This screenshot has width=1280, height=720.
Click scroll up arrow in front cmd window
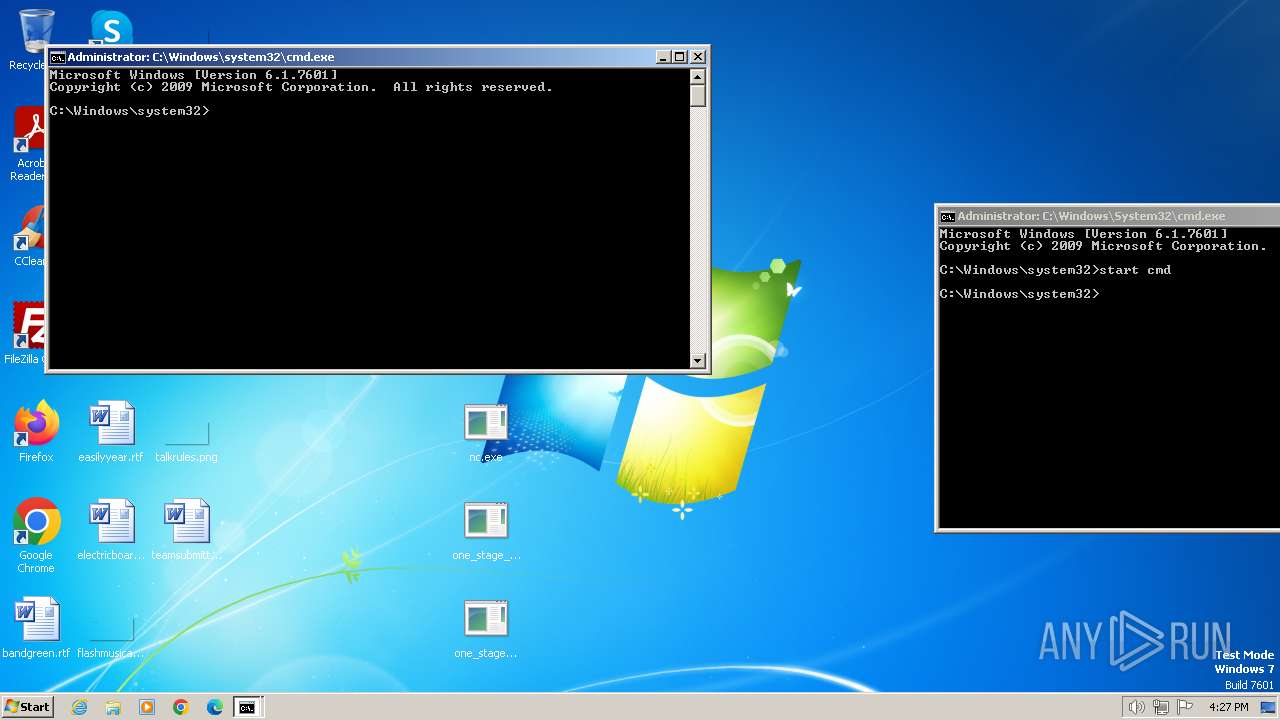coord(698,77)
